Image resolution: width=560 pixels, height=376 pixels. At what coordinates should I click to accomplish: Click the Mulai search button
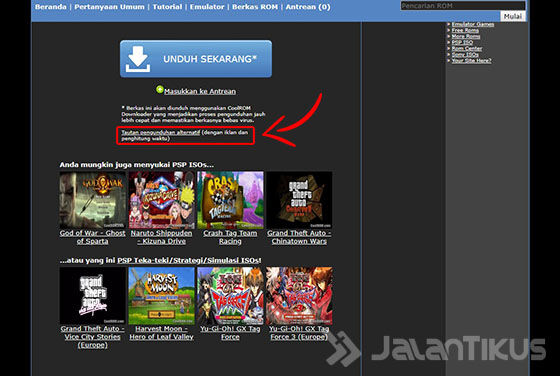513,16
